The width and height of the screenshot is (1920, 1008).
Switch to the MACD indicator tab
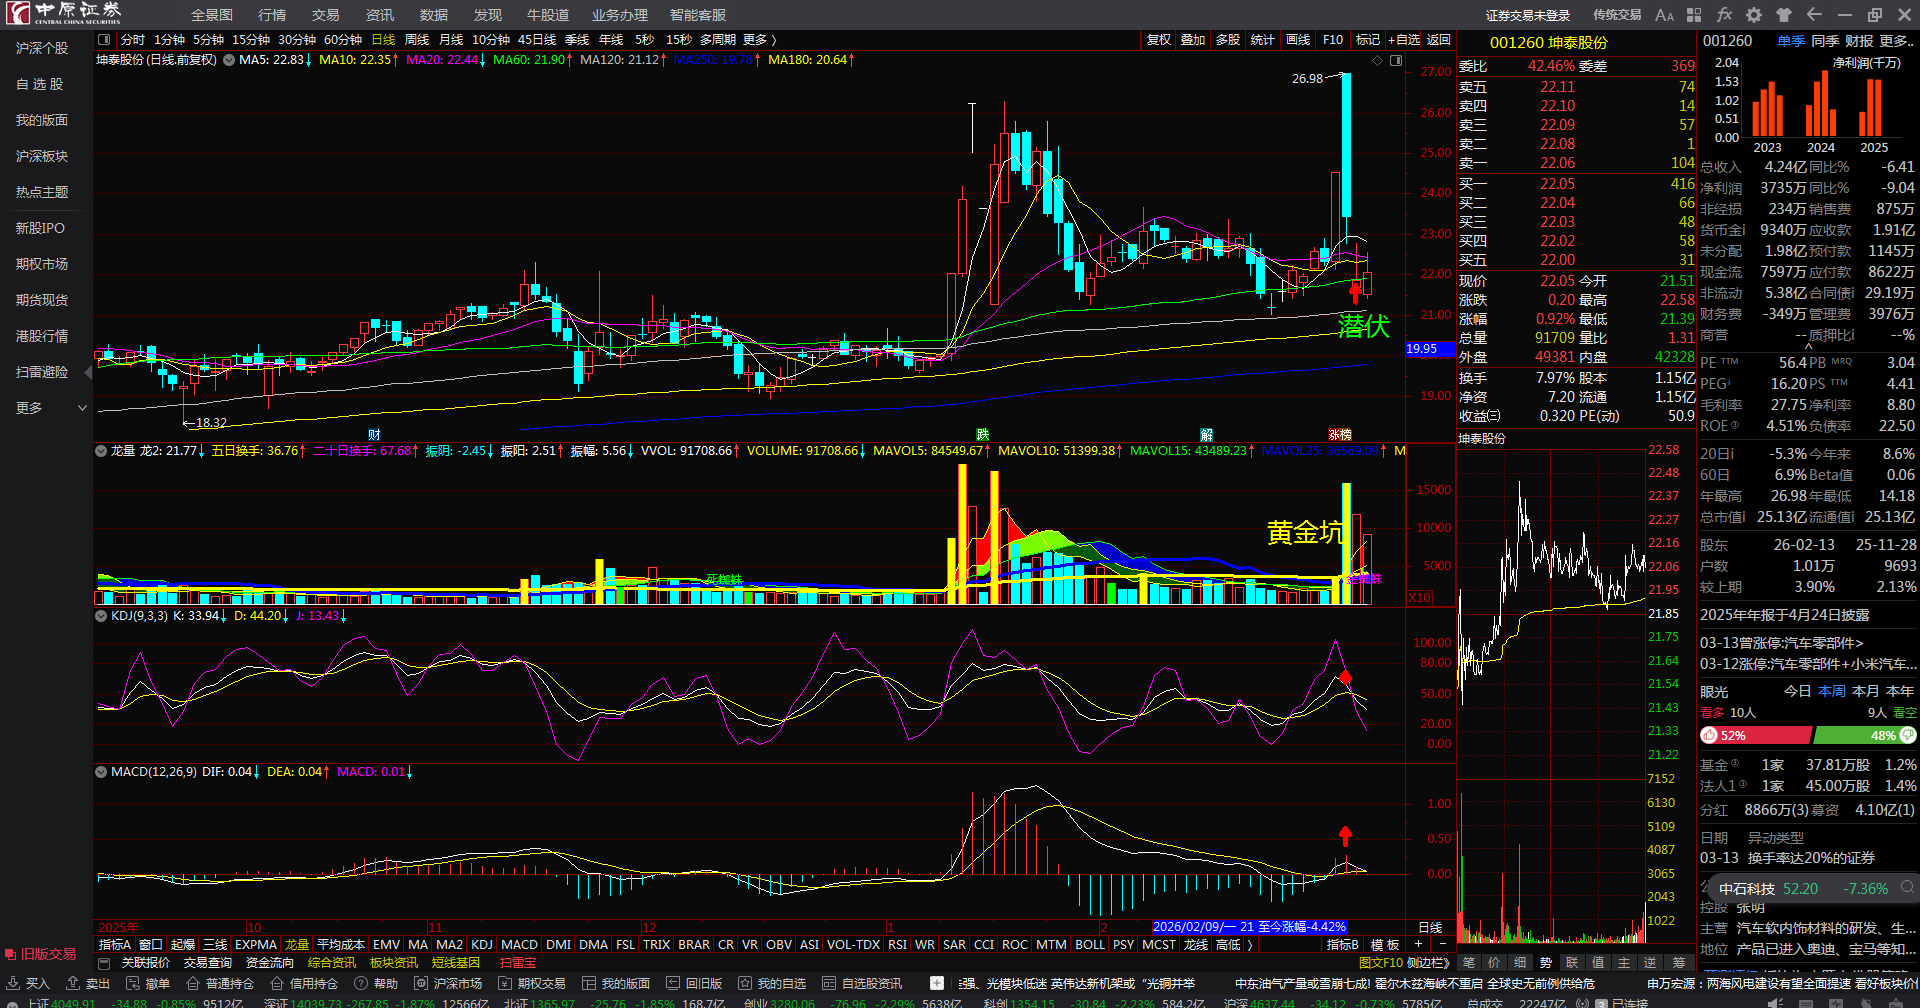pos(519,945)
